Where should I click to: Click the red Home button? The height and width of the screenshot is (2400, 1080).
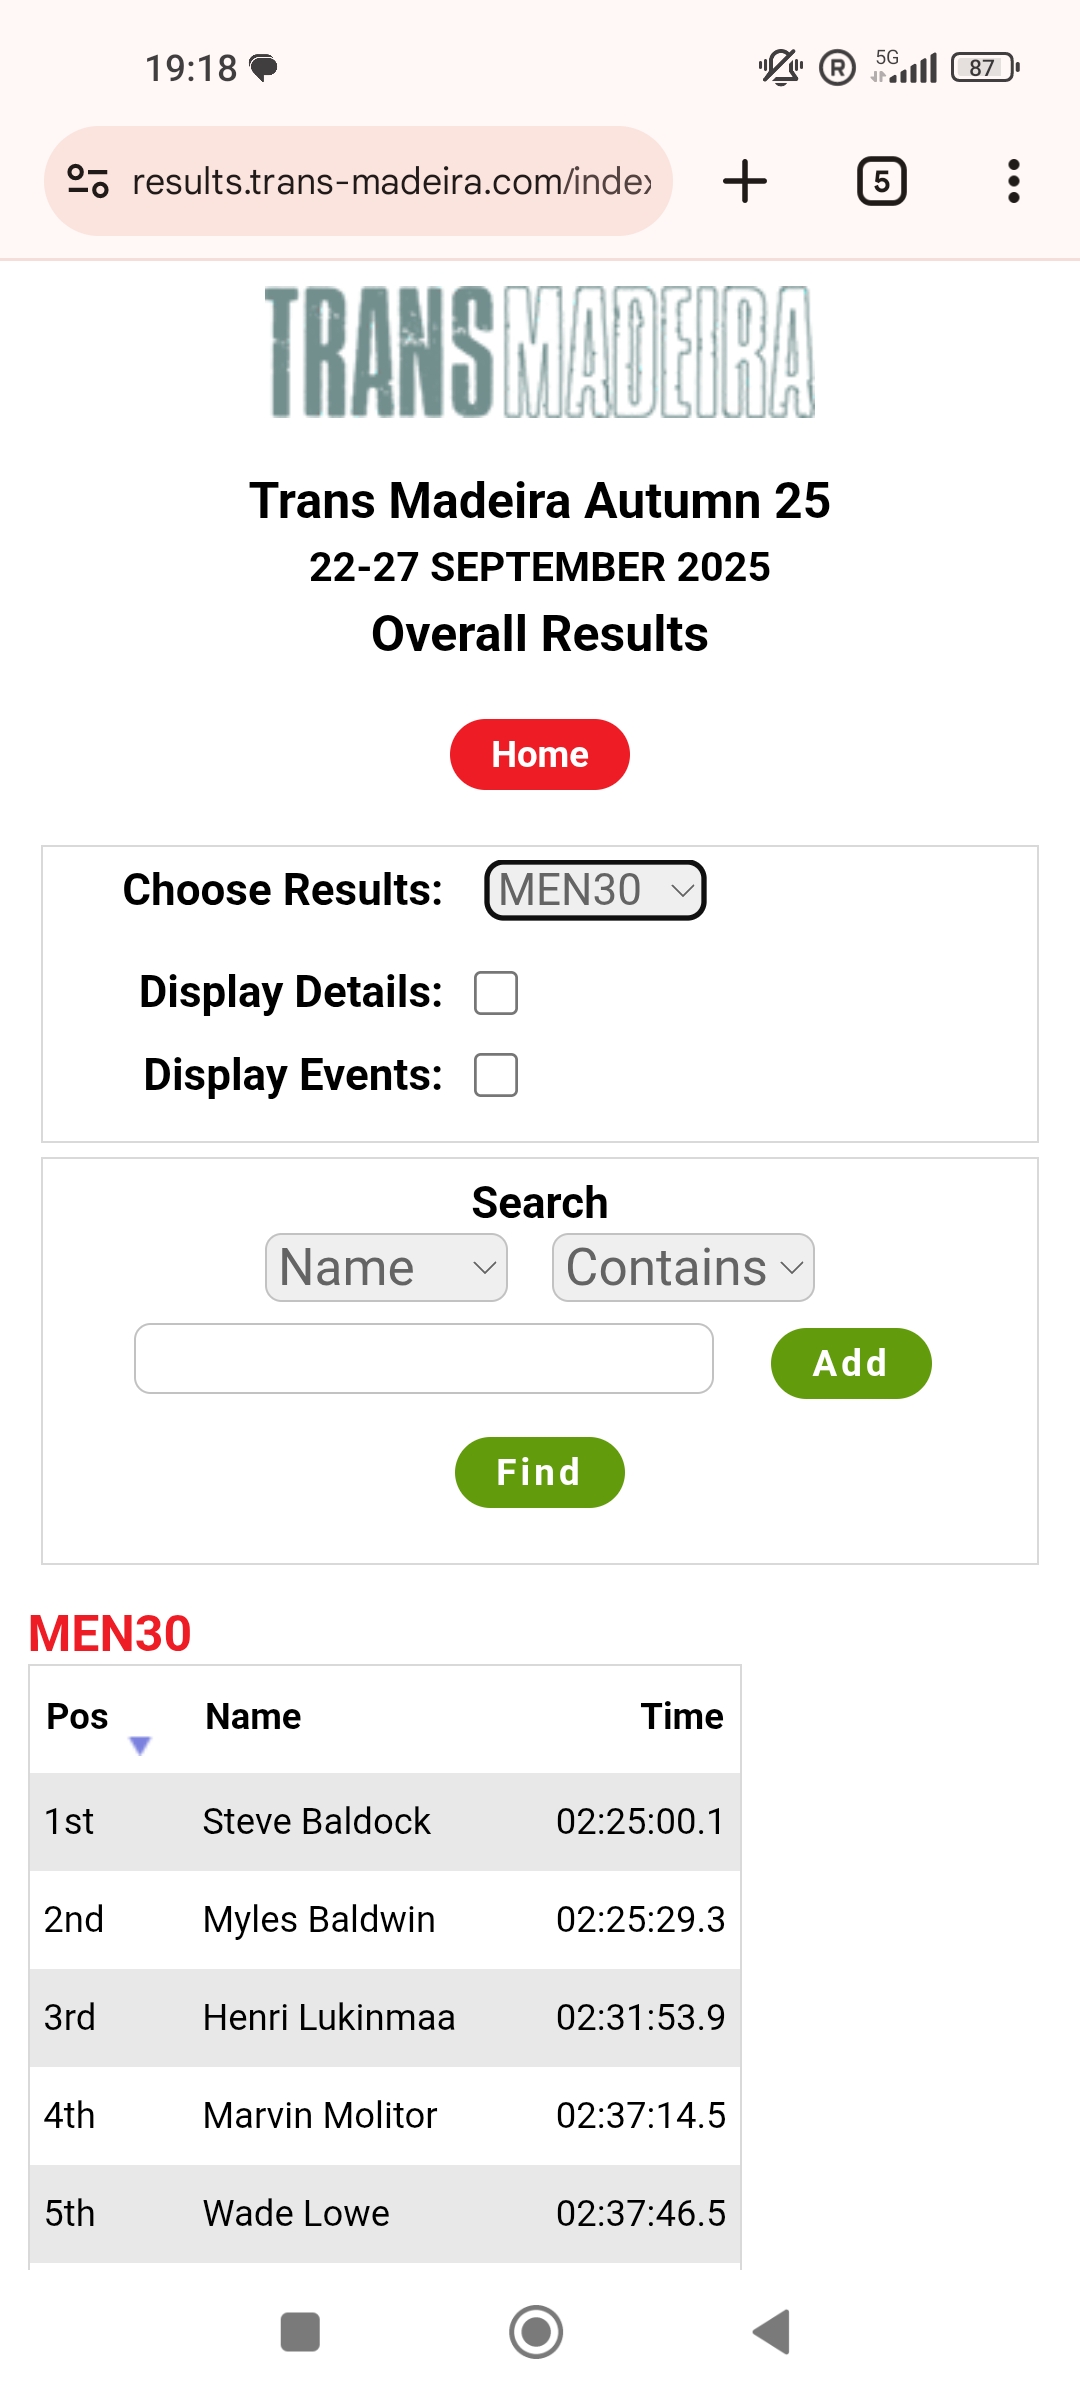pos(540,754)
